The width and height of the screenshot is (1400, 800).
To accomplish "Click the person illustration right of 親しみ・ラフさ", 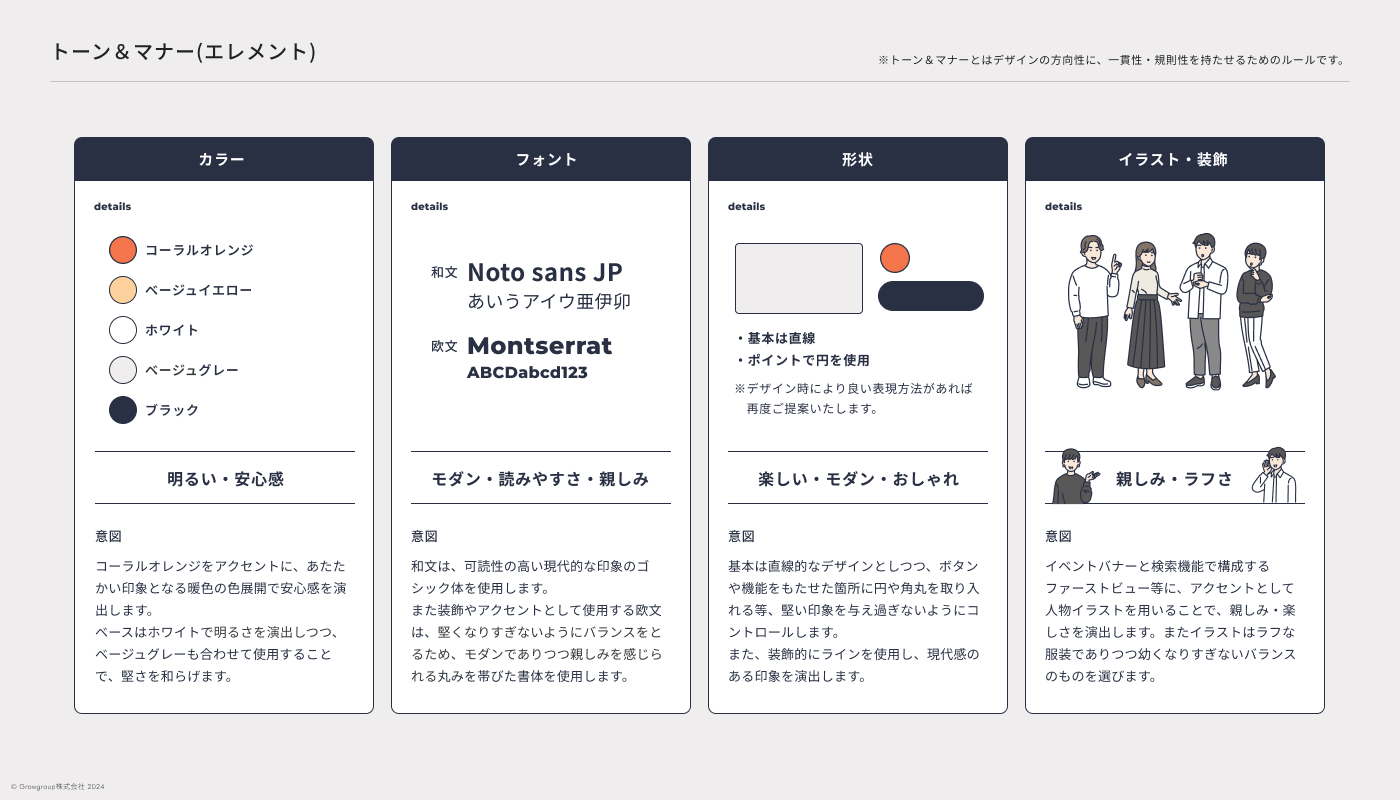I will pyautogui.click(x=1275, y=475).
